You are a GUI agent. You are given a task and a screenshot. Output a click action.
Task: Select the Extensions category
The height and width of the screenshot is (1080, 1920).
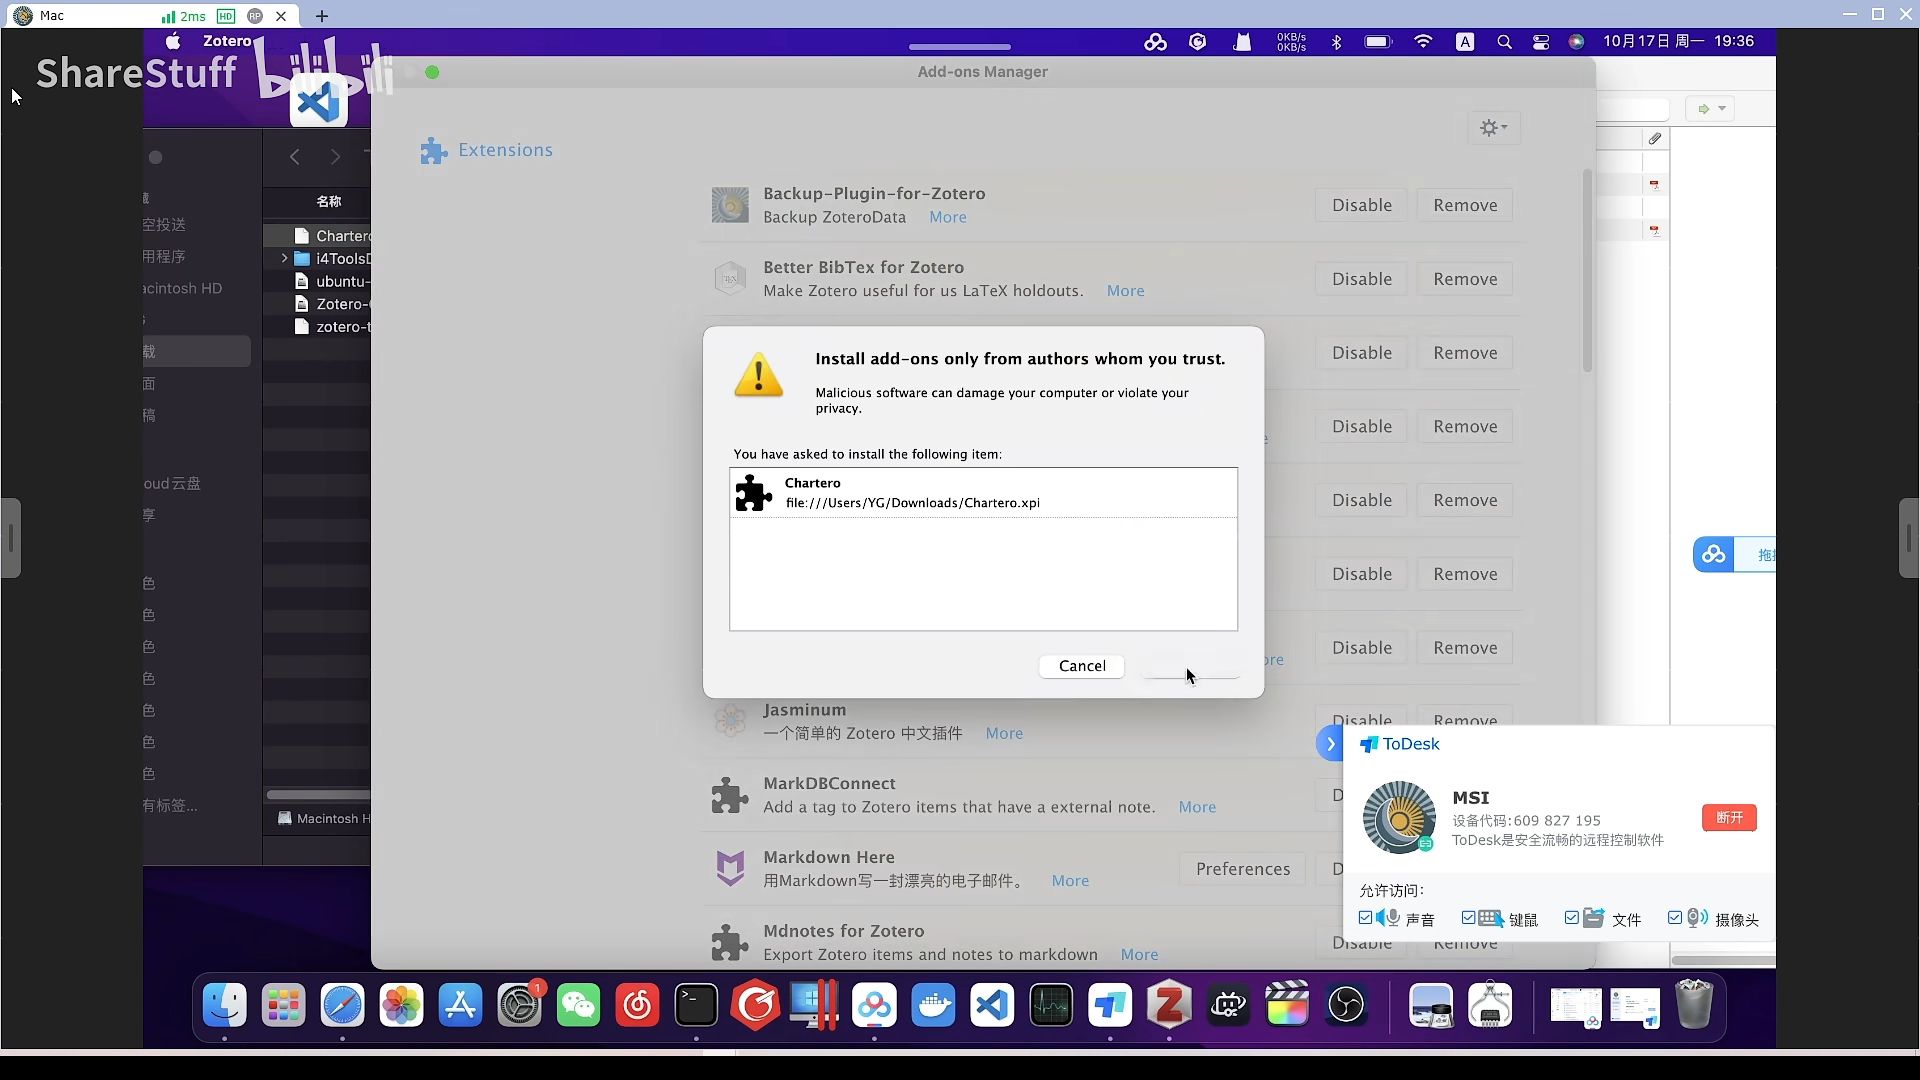pyautogui.click(x=487, y=150)
